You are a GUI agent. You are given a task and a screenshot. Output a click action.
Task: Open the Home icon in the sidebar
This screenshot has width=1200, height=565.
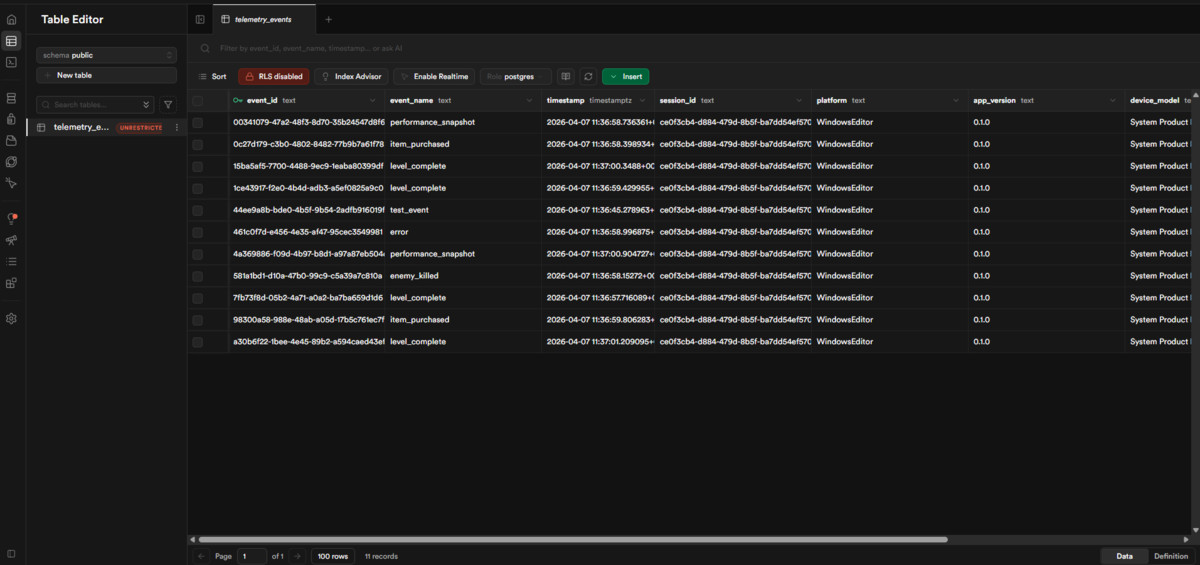[11, 19]
